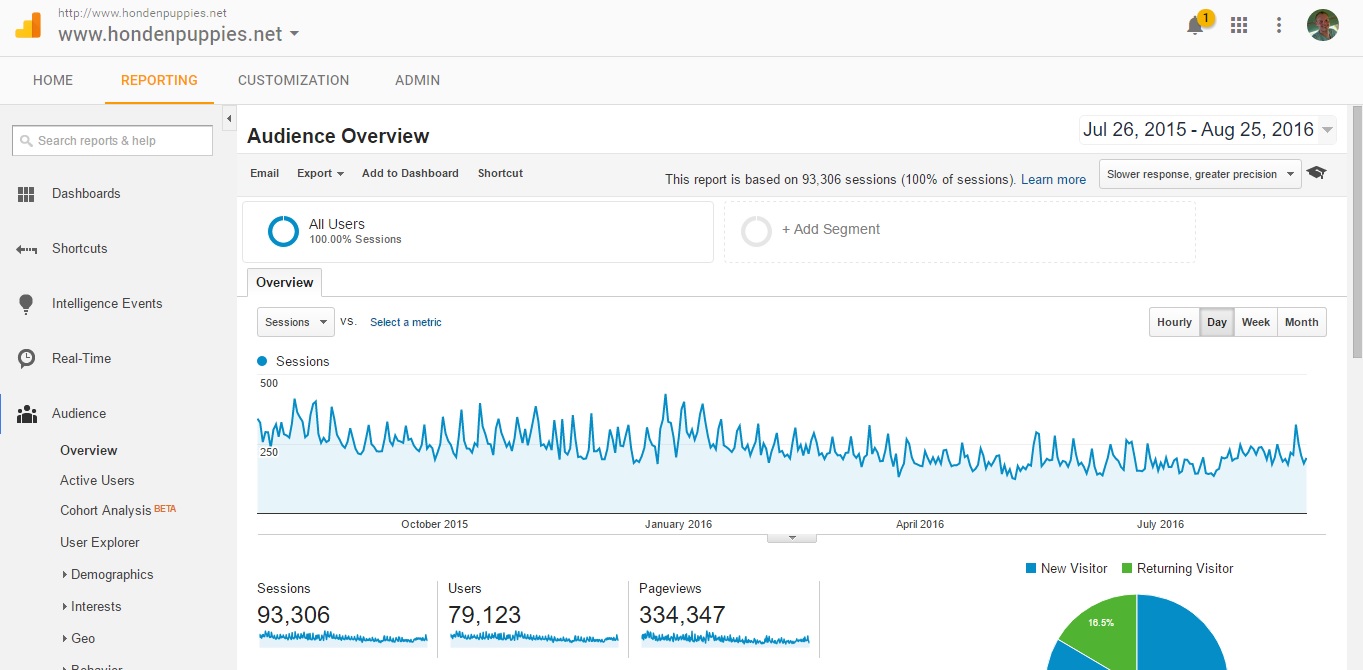Open Real-Time in the sidebar
The image size is (1363, 670).
click(x=82, y=359)
